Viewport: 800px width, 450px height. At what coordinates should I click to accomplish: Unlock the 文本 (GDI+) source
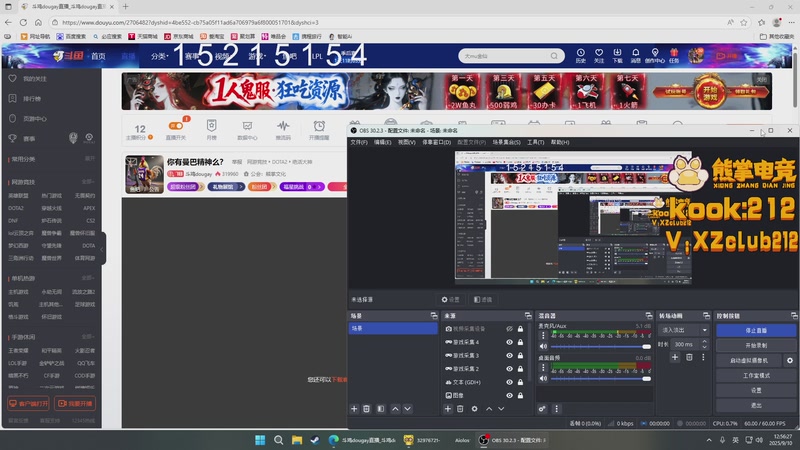pyautogui.click(x=520, y=382)
